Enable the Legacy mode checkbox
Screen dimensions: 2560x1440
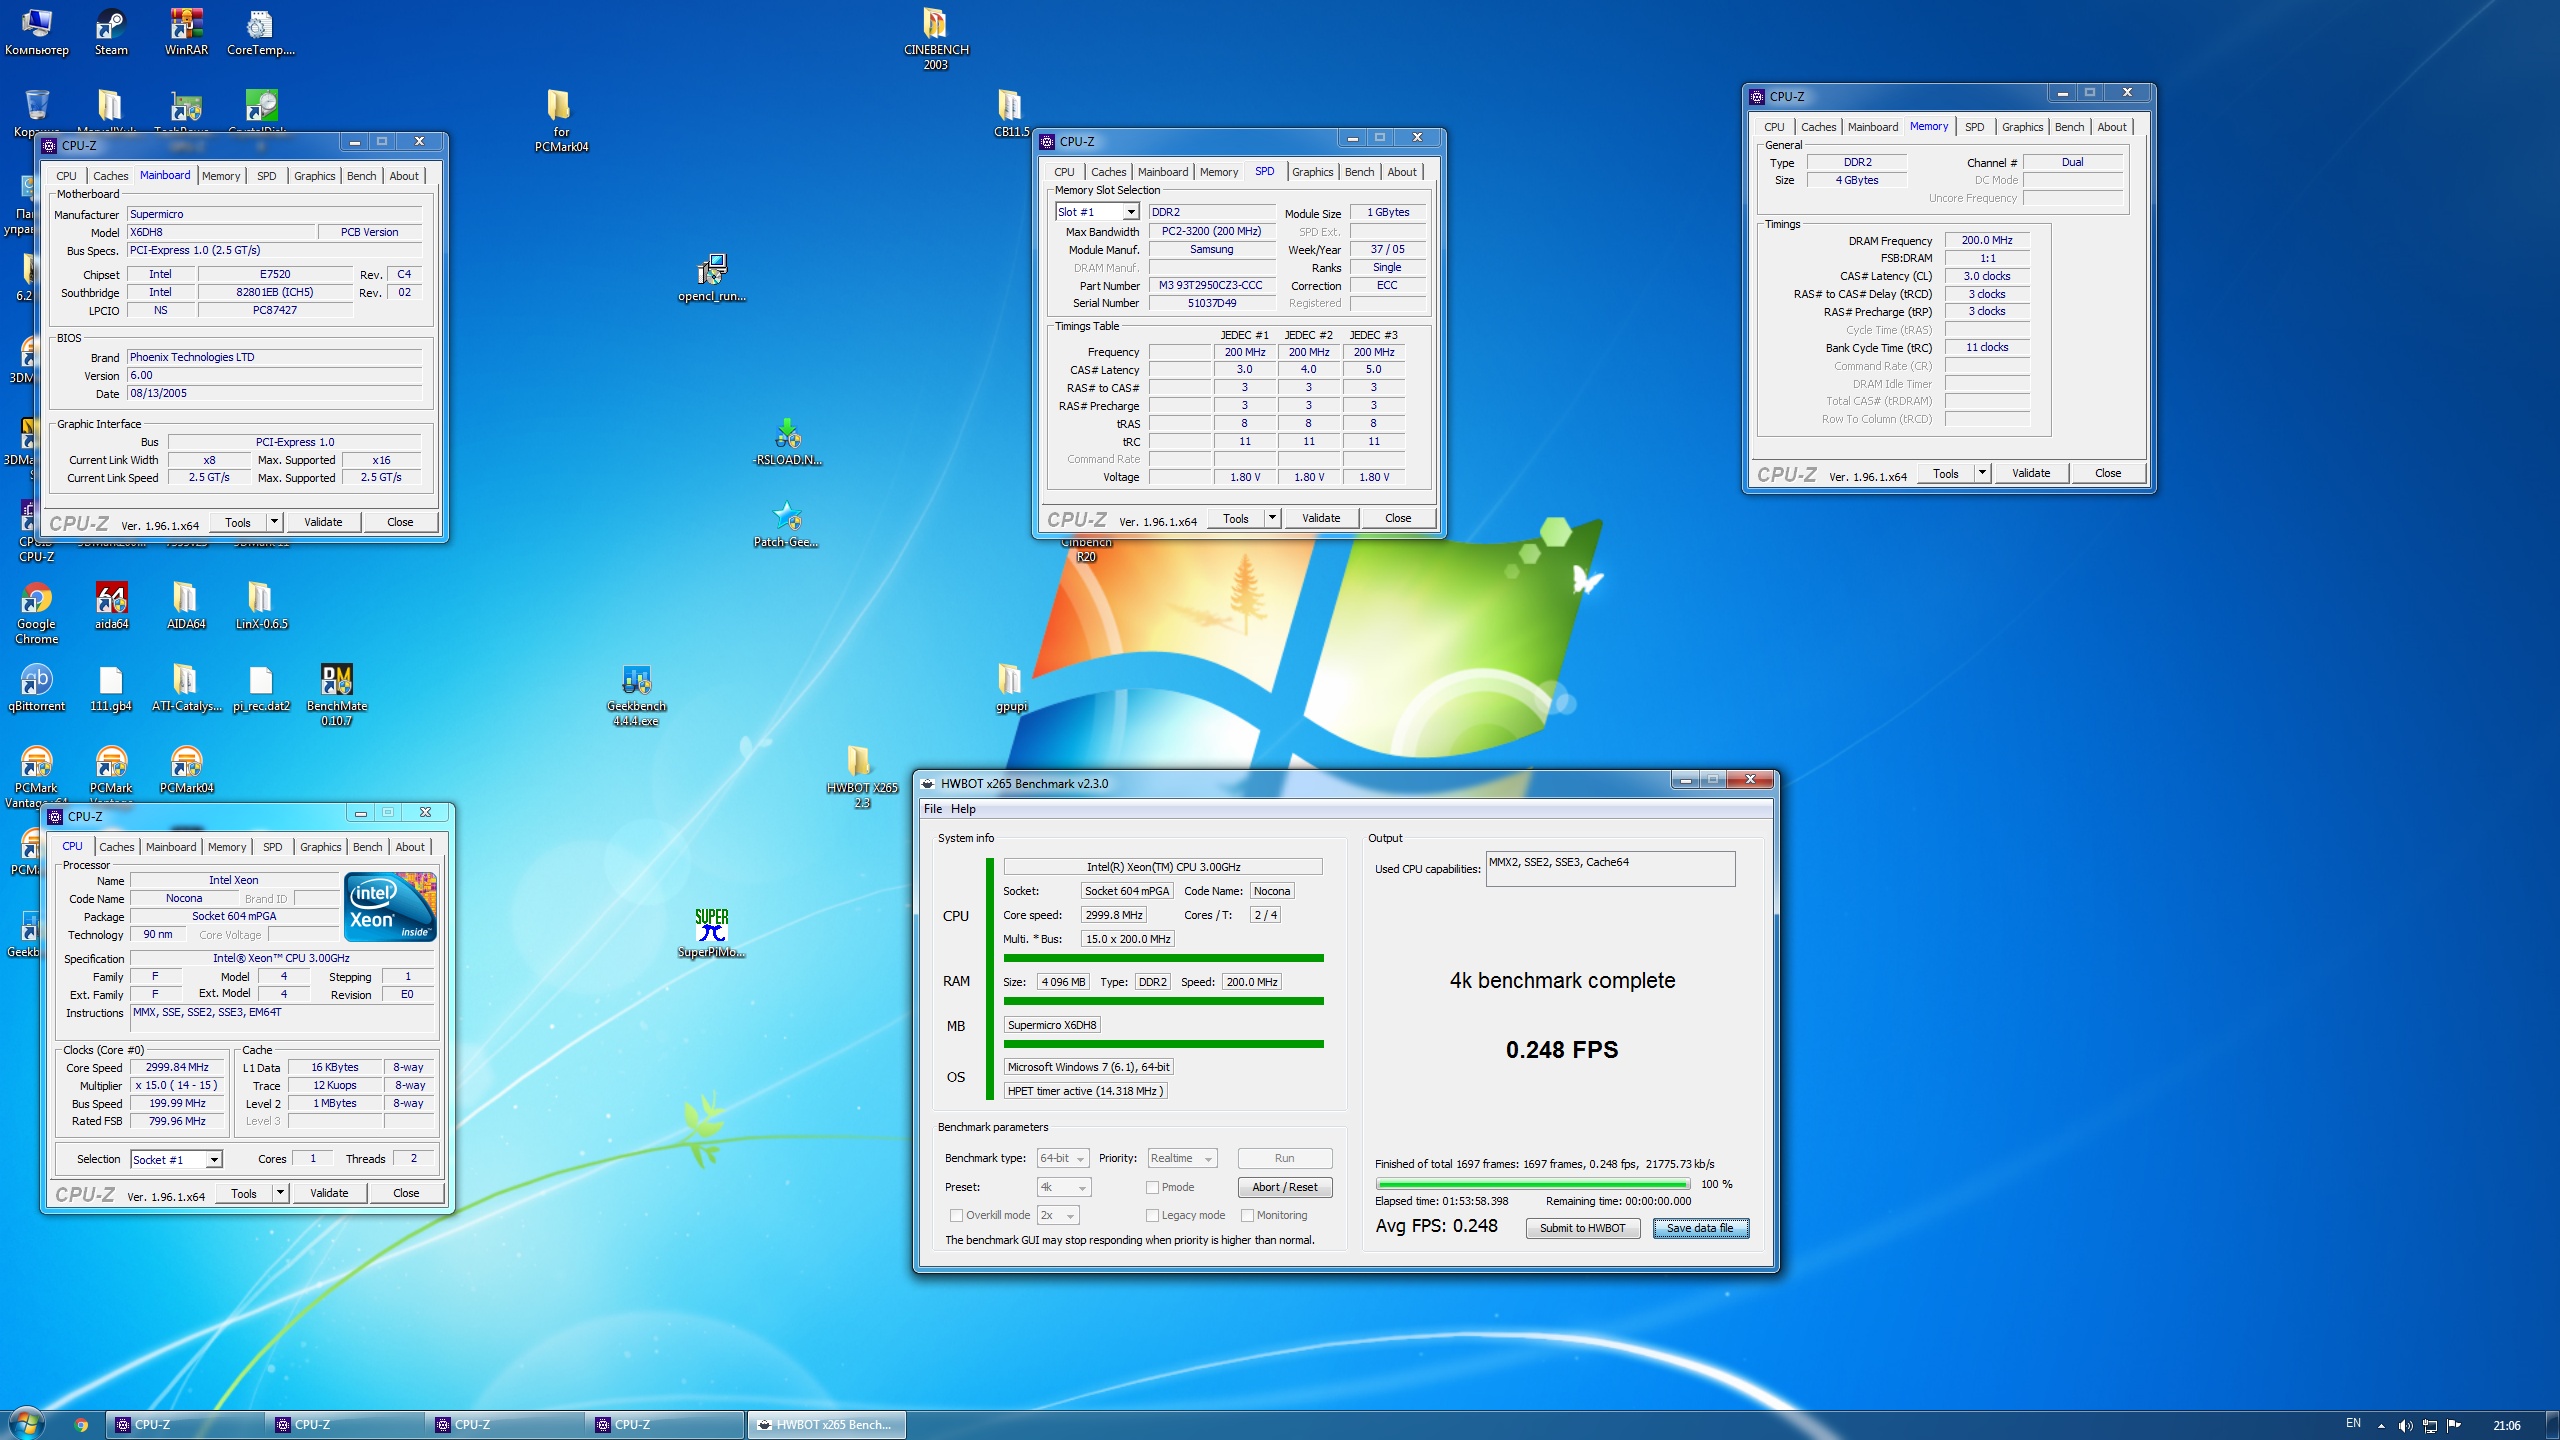click(1152, 1215)
